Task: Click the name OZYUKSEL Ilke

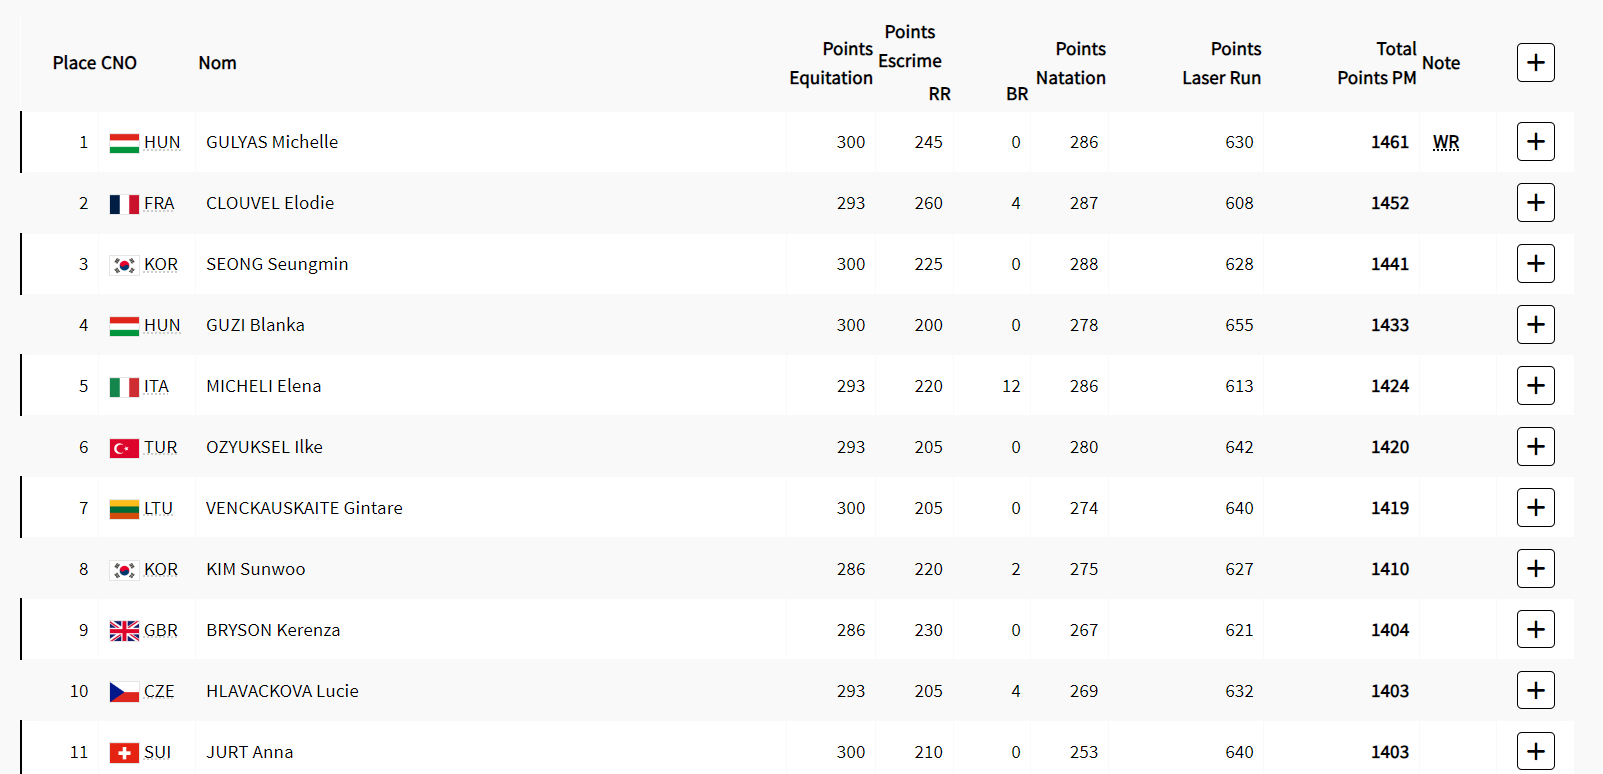Action: point(264,447)
